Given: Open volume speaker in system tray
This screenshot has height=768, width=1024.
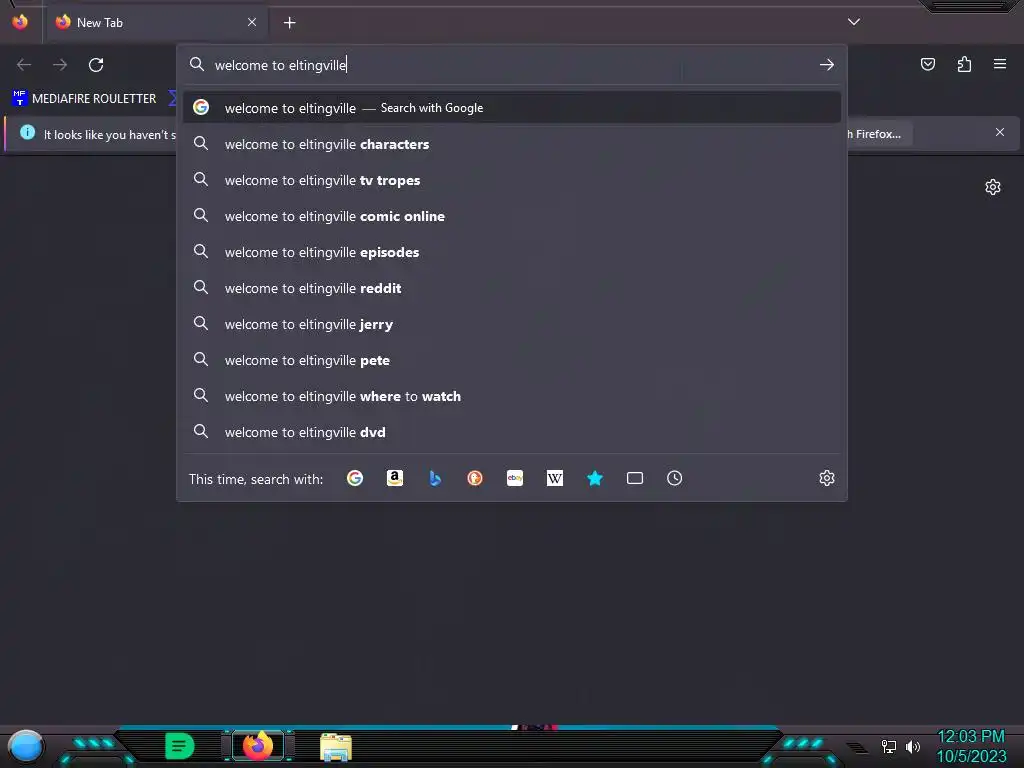Looking at the screenshot, I should click(913, 746).
